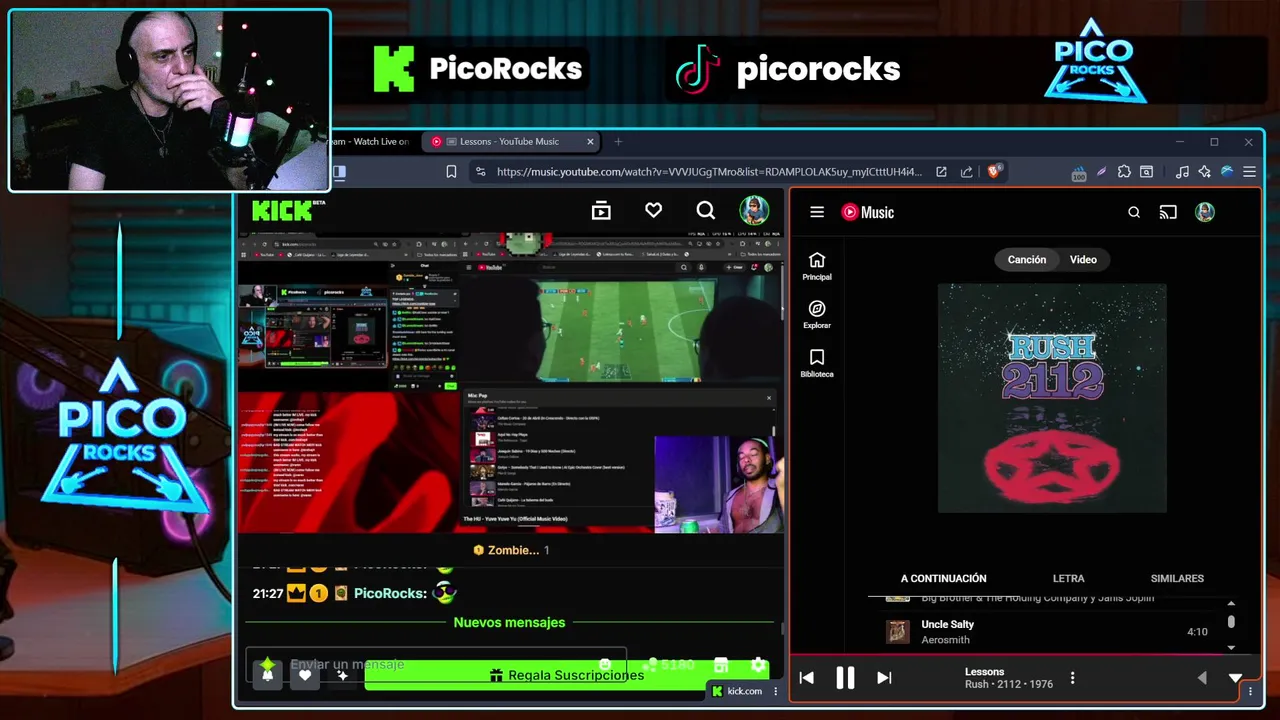This screenshot has width=1280, height=720.
Task: Open the LETRA tab
Action: pos(1068,578)
